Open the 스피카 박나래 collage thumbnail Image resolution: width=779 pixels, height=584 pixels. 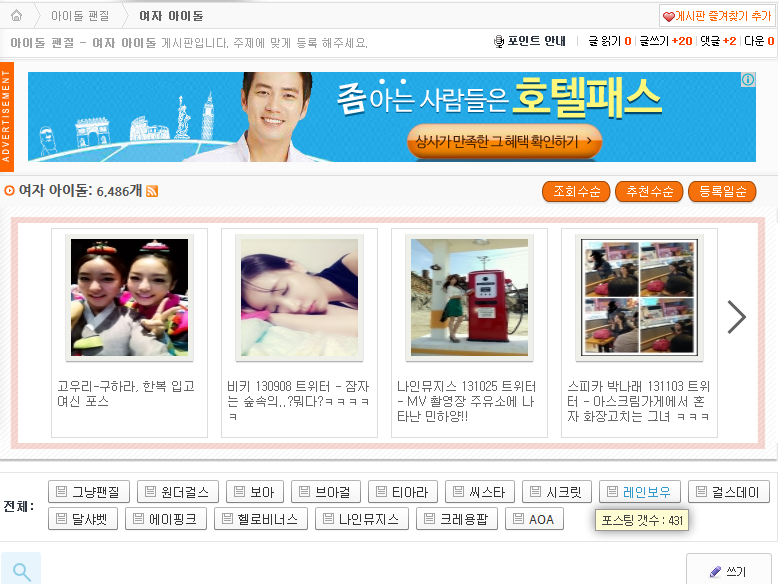639,297
